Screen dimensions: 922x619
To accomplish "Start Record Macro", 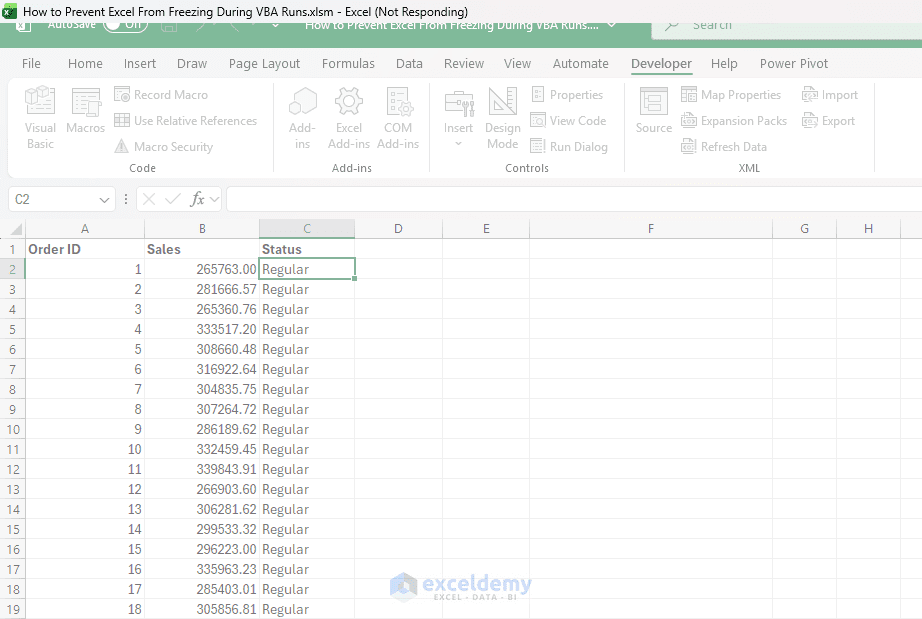I will pos(161,95).
